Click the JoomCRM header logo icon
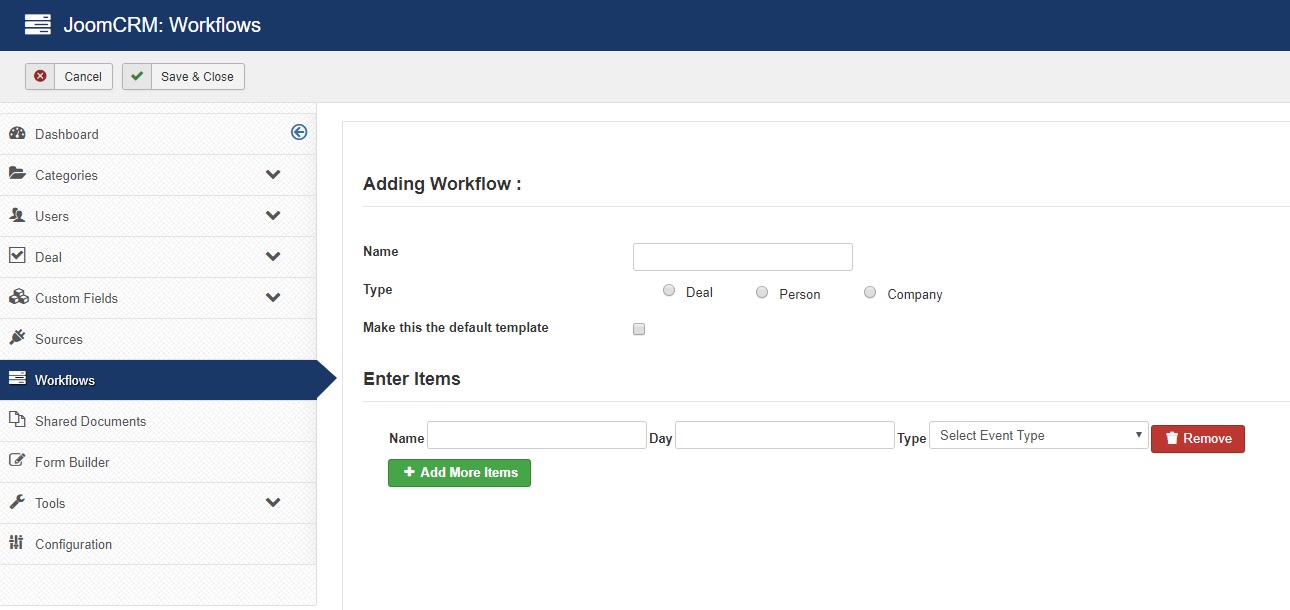 tap(37, 25)
